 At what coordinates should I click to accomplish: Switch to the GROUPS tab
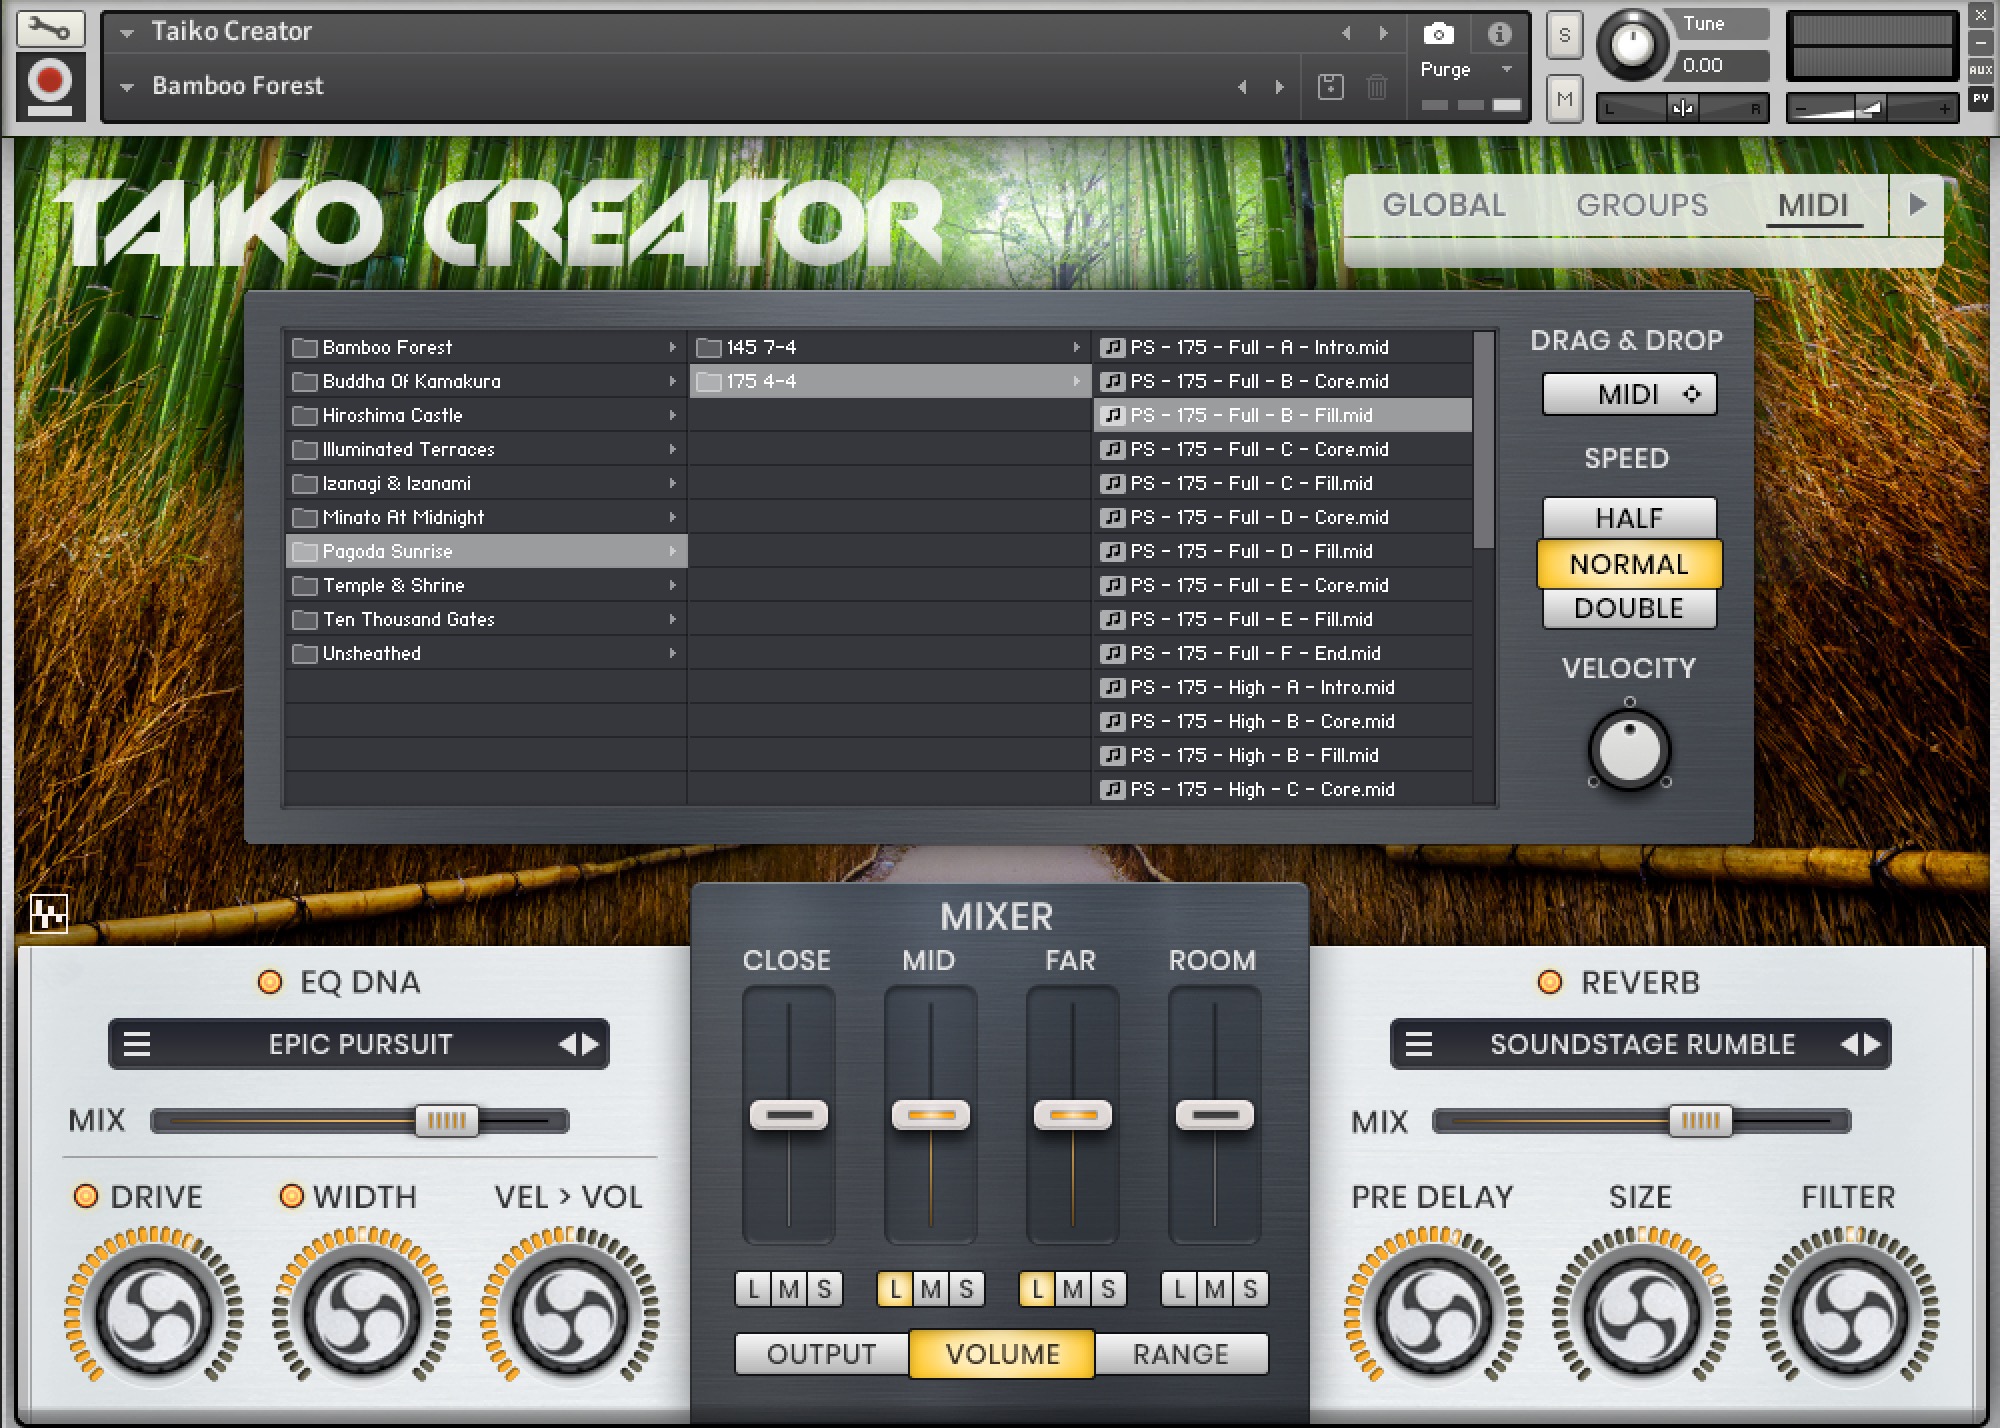click(1642, 205)
